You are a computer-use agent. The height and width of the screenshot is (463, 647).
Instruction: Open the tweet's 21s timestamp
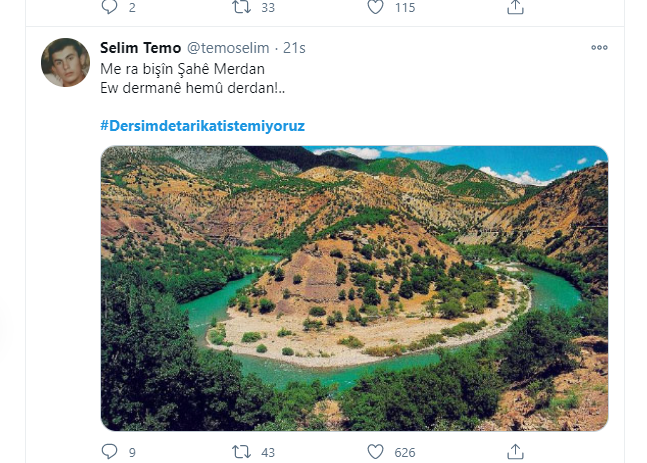point(295,48)
